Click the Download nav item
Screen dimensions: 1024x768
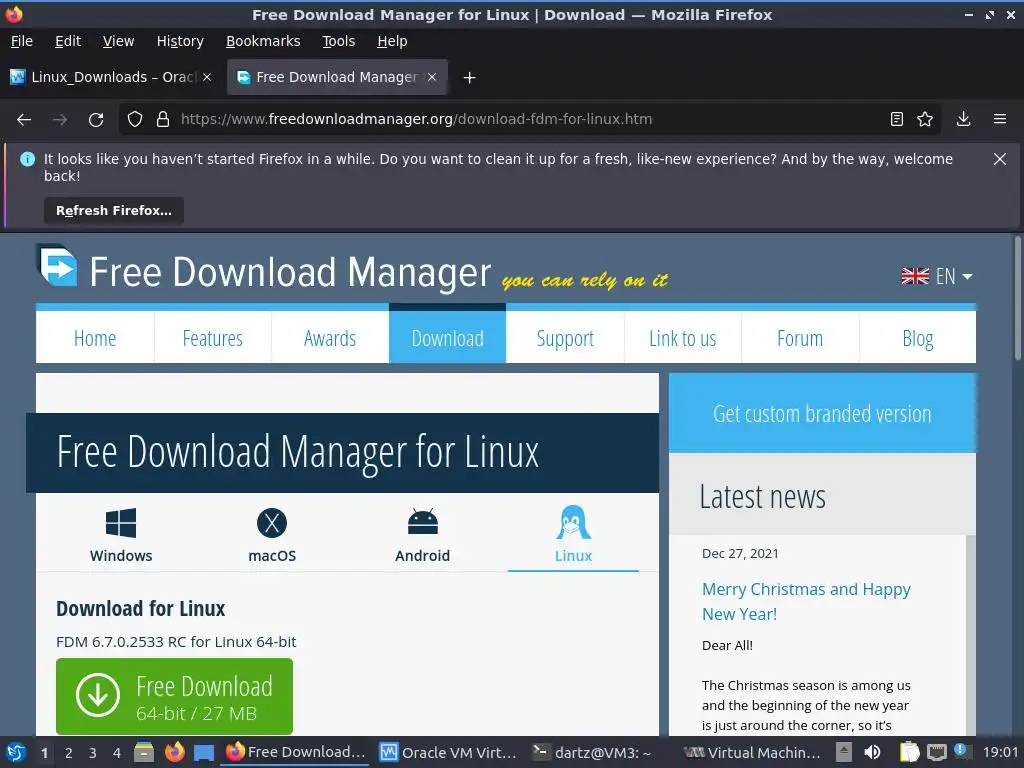click(447, 337)
